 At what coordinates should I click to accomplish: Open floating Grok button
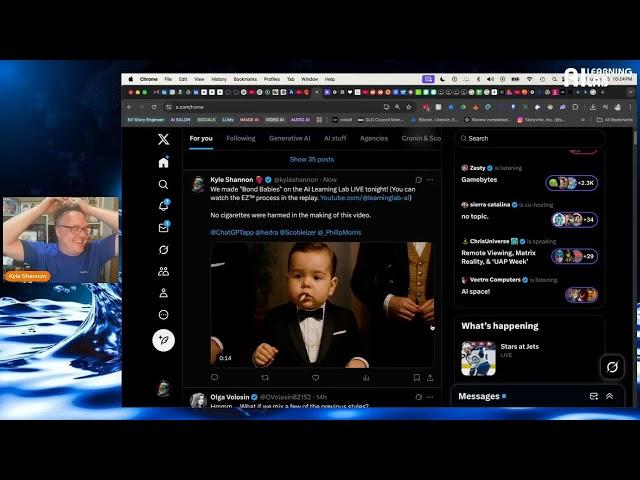point(612,367)
